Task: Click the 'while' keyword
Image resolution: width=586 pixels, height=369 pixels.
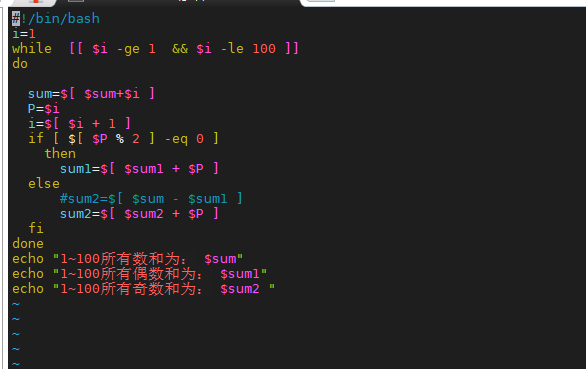Action: pos(32,49)
